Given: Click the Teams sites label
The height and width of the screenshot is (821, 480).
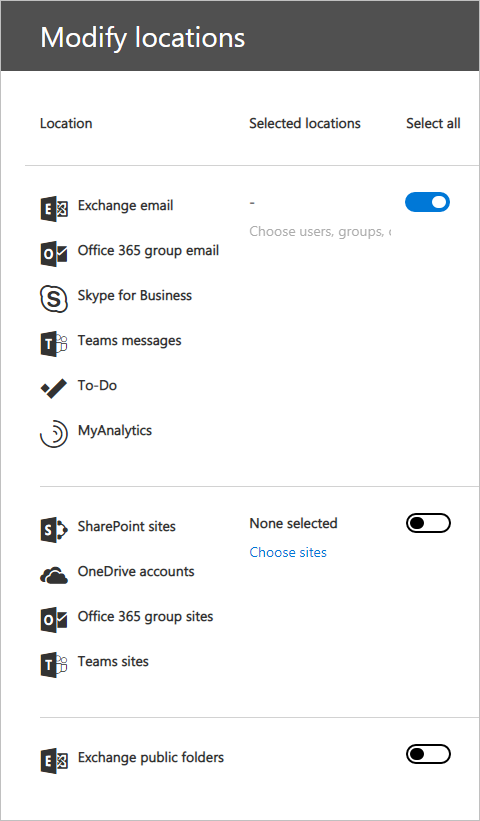Looking at the screenshot, I should click(x=114, y=661).
